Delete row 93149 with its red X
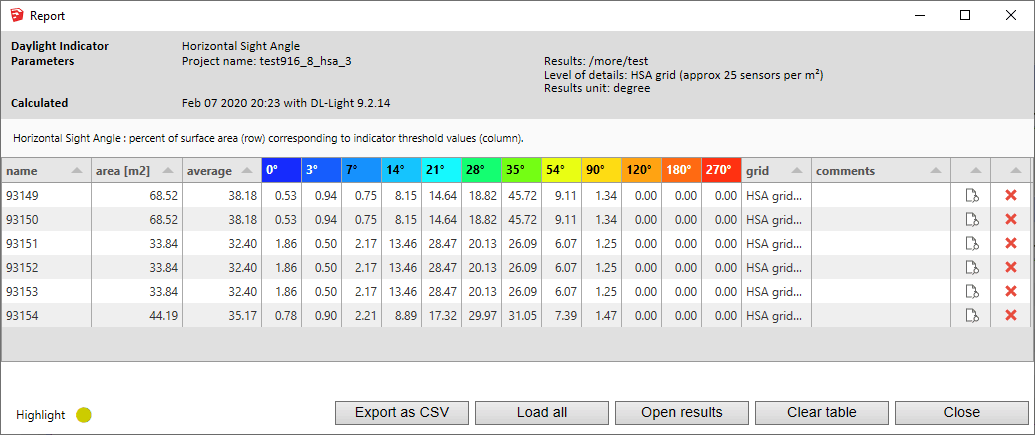The width and height of the screenshot is (1035, 435). click(x=1010, y=195)
